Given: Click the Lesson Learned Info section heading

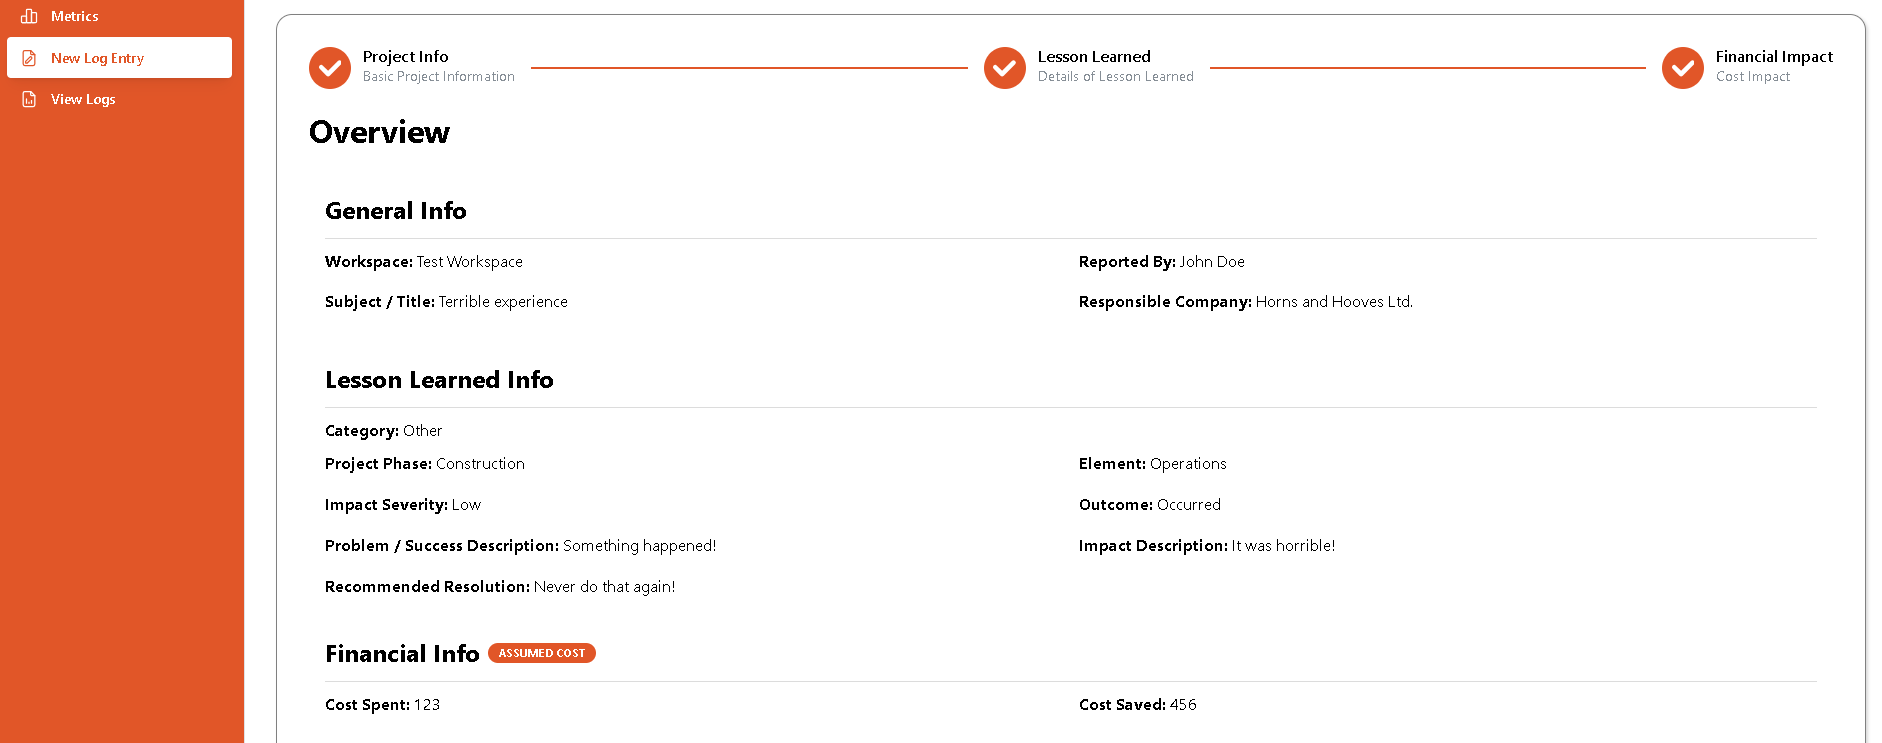Looking at the screenshot, I should [x=439, y=380].
